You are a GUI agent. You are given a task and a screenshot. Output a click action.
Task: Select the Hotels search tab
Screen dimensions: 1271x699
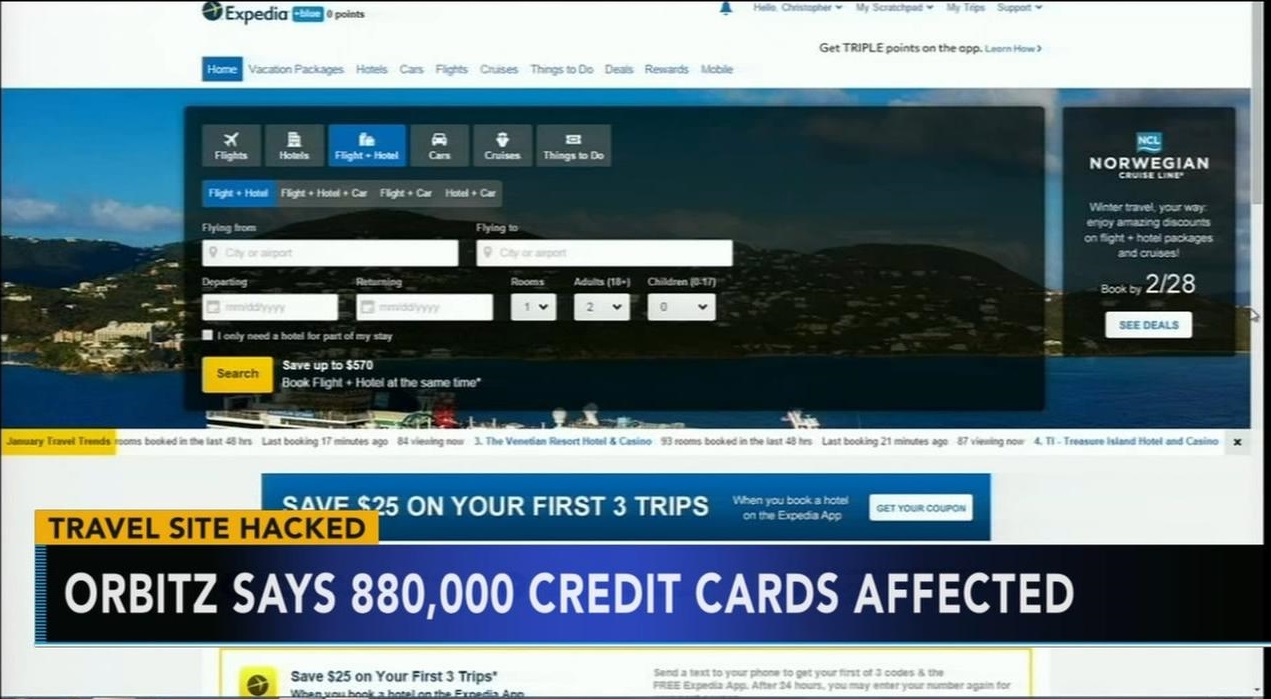[x=294, y=146]
